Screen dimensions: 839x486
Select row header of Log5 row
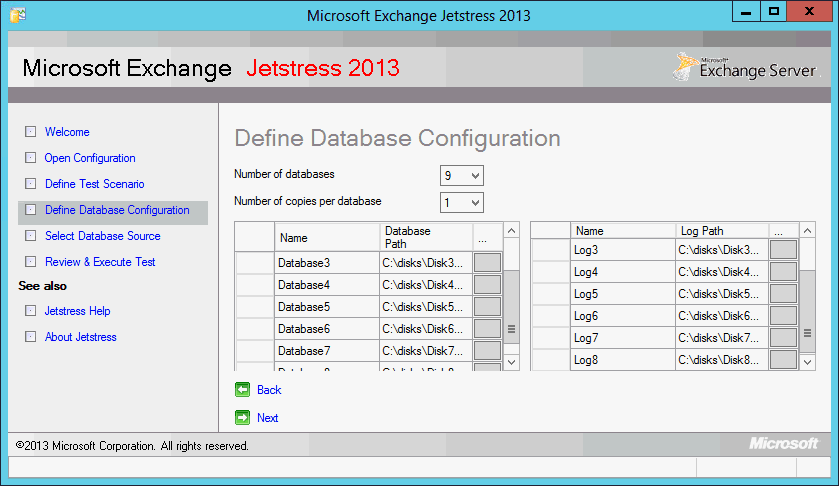pyautogui.click(x=551, y=293)
